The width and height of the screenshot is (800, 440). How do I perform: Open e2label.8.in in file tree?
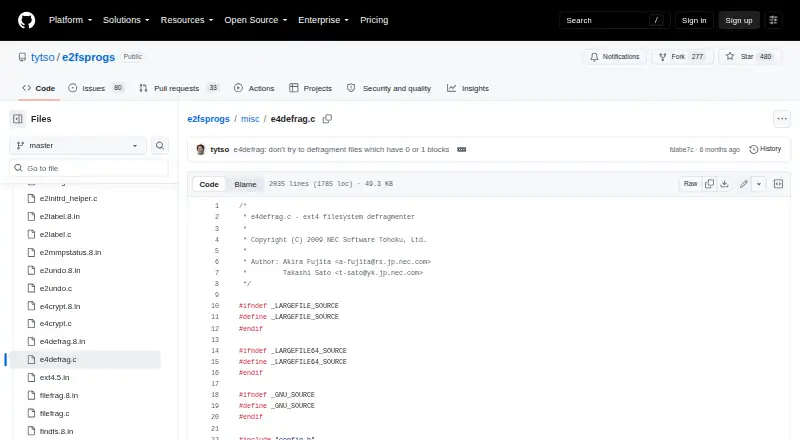pyautogui.click(x=60, y=216)
